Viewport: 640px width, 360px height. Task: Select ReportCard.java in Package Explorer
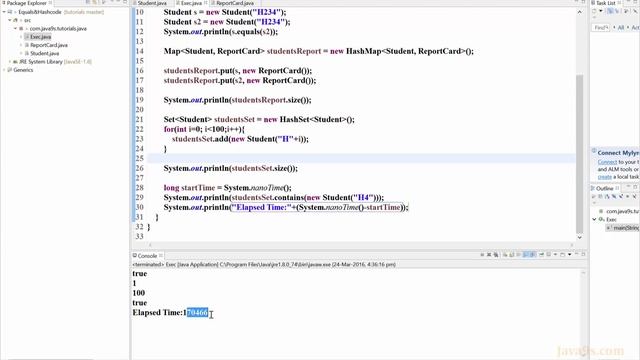tap(49, 45)
